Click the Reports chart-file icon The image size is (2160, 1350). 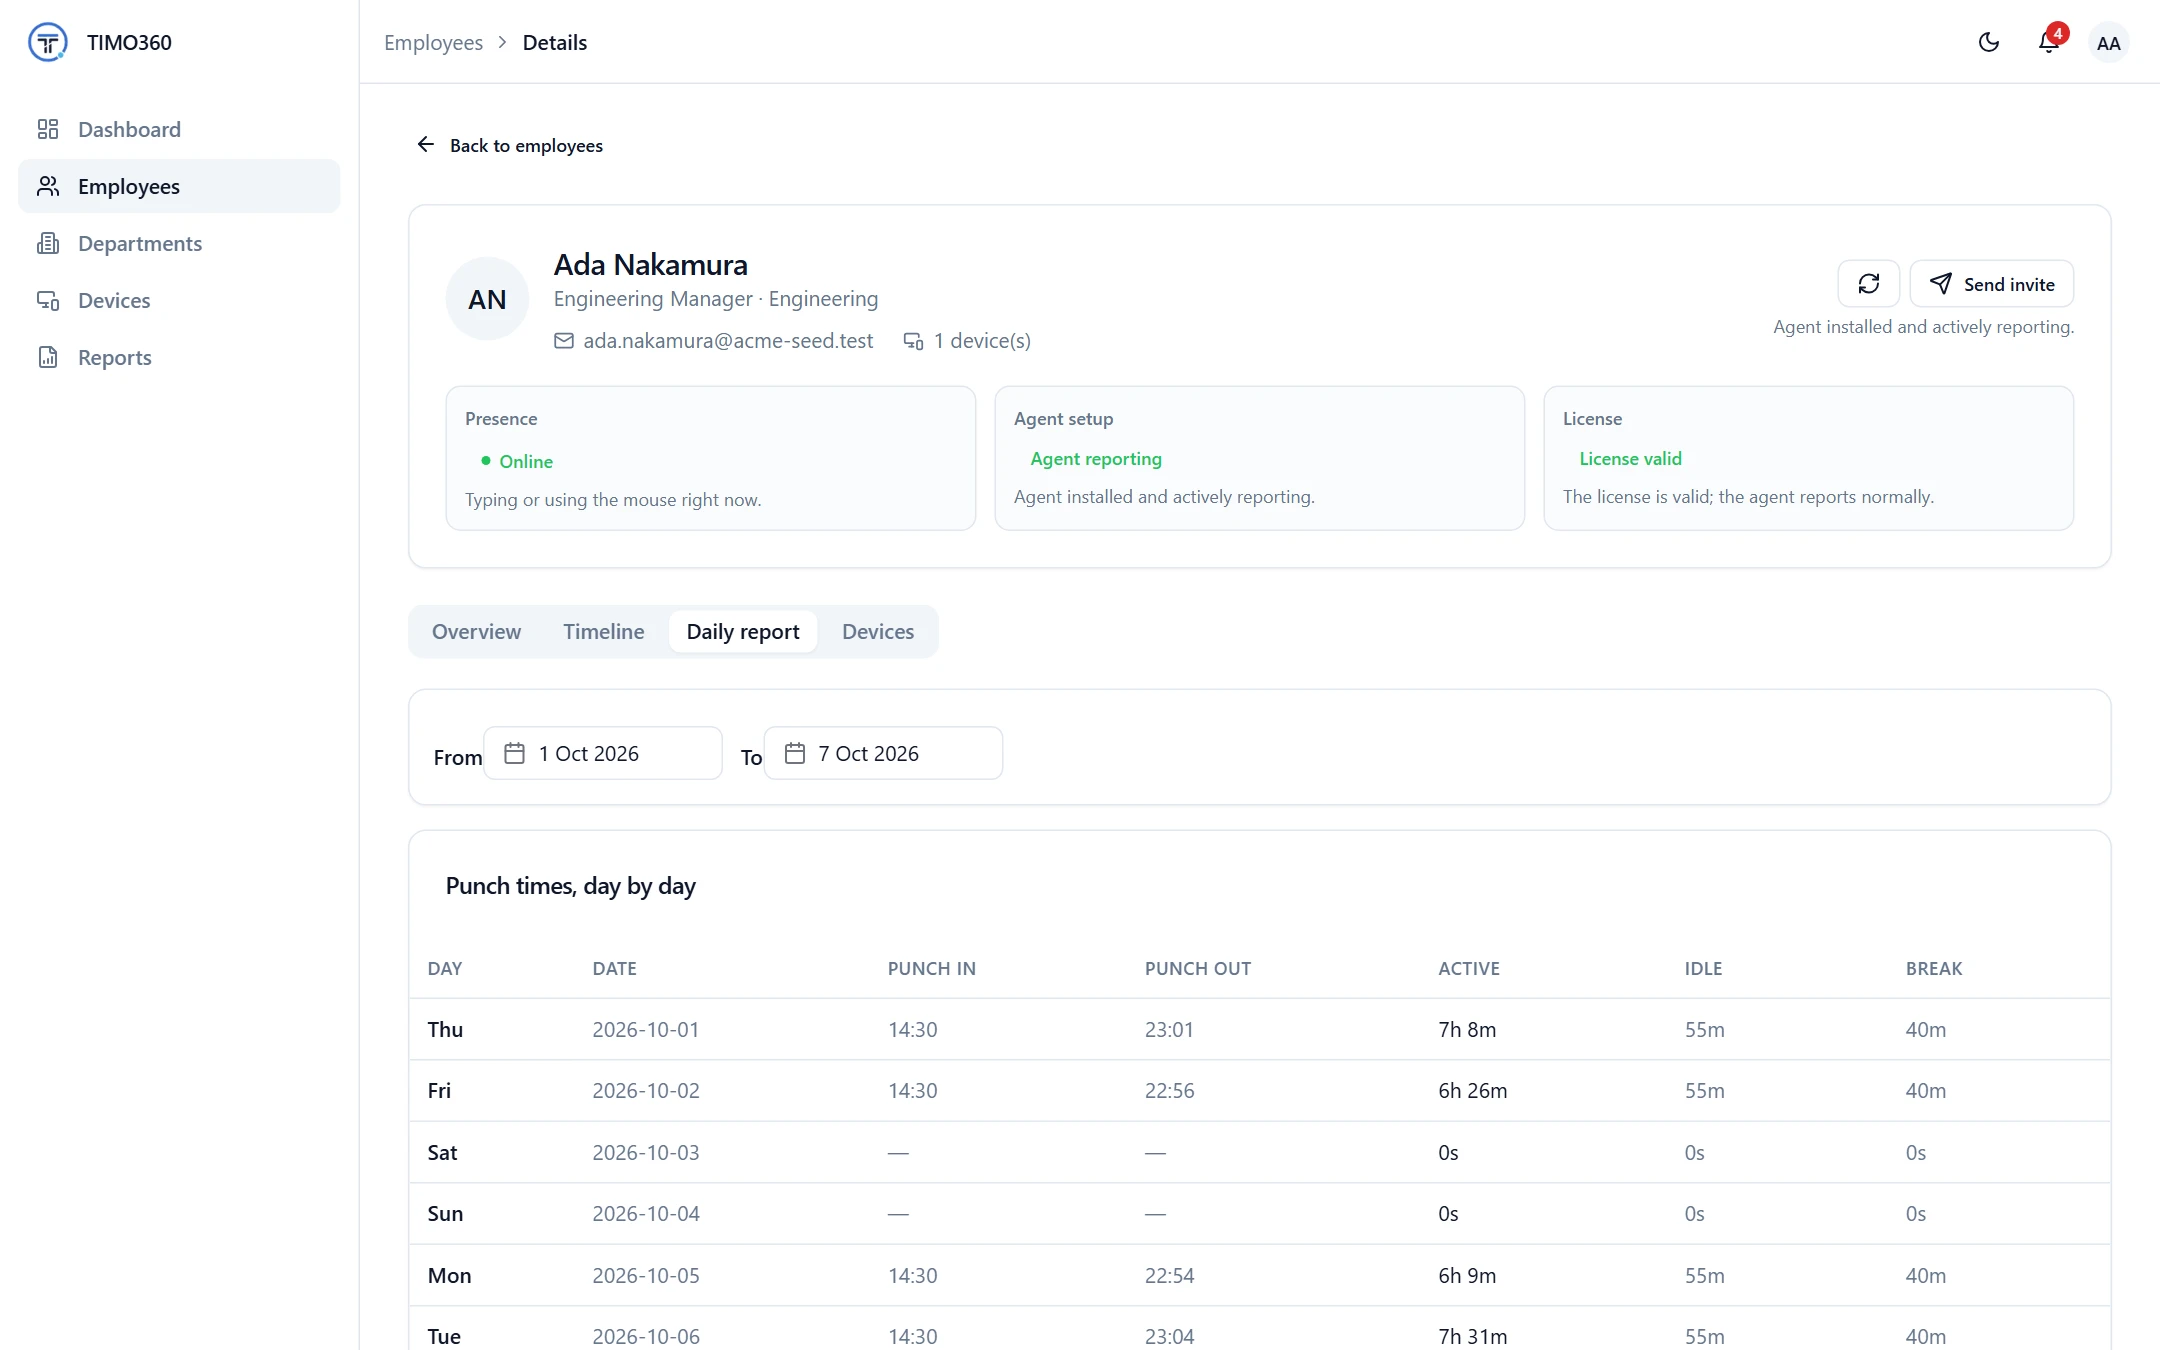(x=48, y=357)
